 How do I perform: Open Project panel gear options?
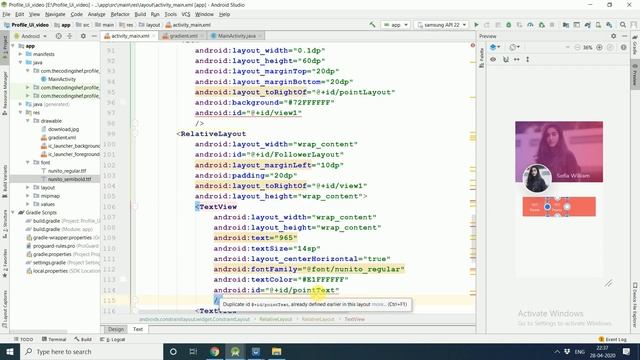click(x=83, y=36)
